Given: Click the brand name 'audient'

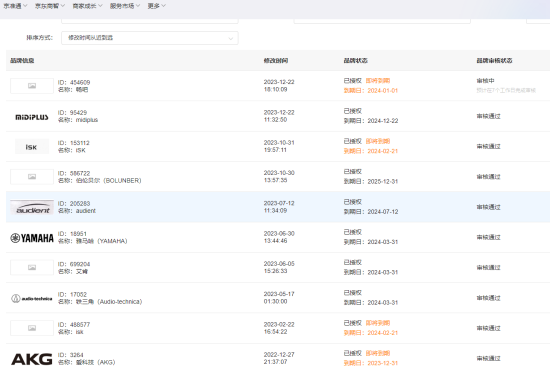Looking at the screenshot, I should [x=86, y=211].
